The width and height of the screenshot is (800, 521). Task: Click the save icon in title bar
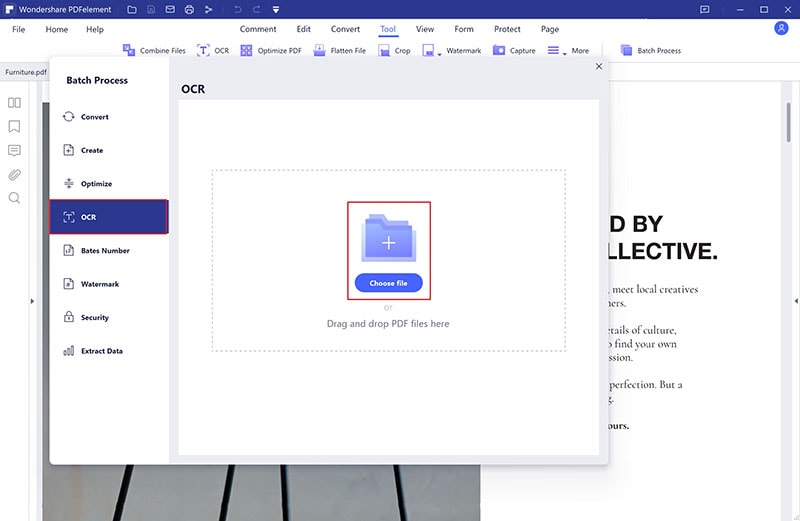point(151,9)
